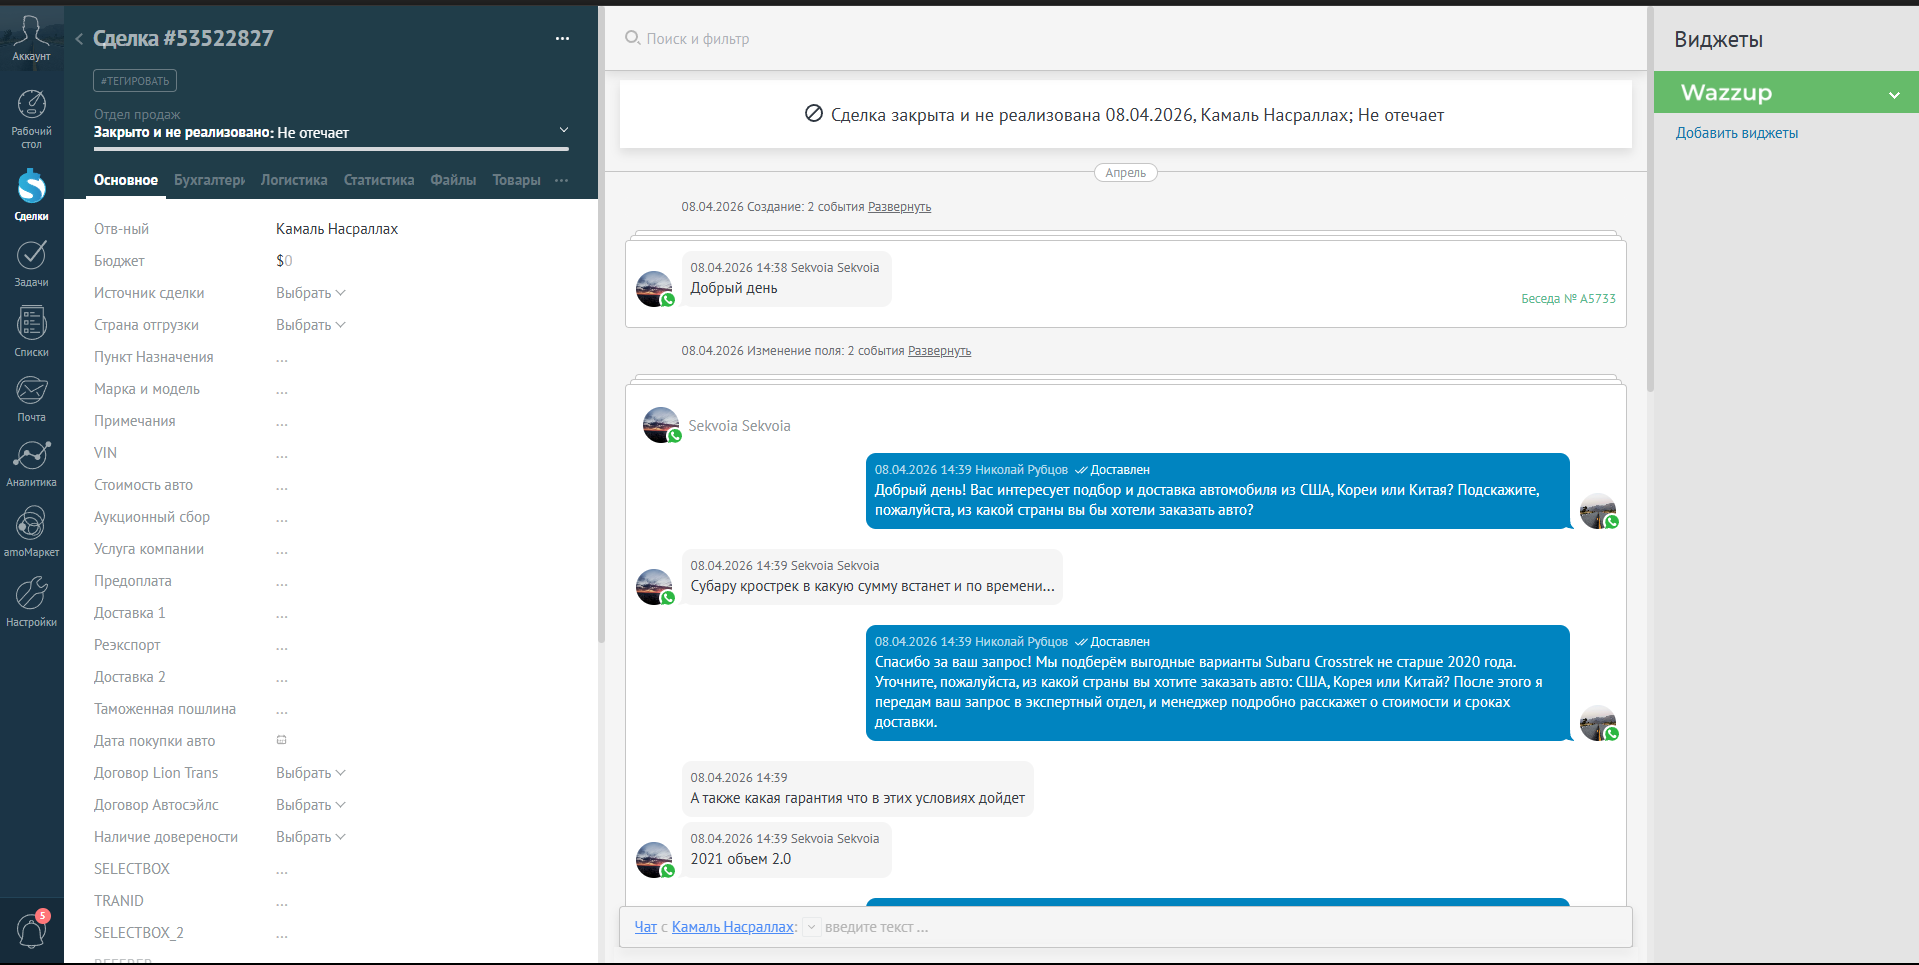
Task: Click the Бюджет $0 value field
Action: [x=284, y=261]
